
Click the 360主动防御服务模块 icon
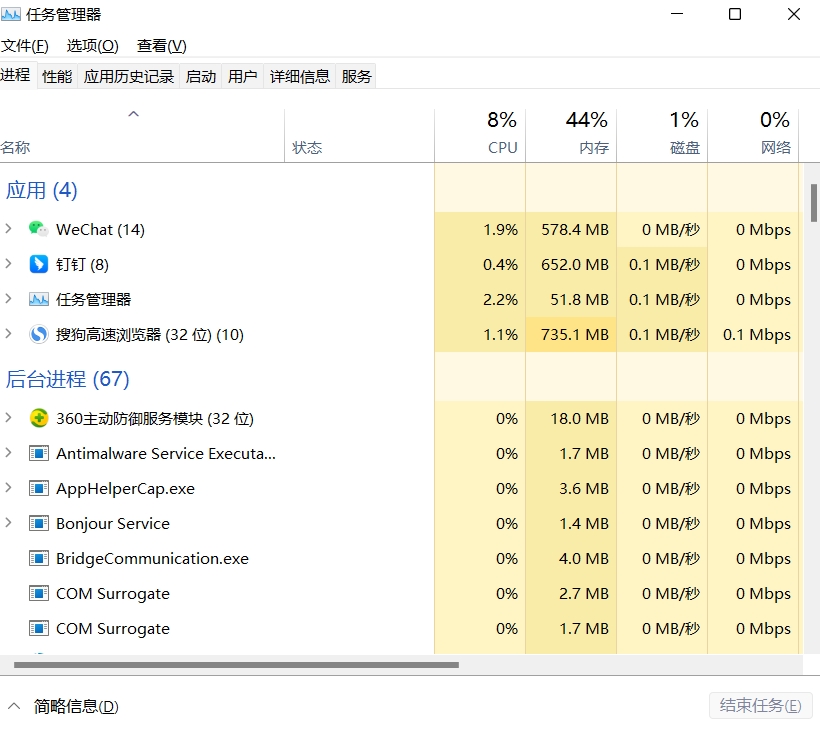pyautogui.click(x=38, y=418)
